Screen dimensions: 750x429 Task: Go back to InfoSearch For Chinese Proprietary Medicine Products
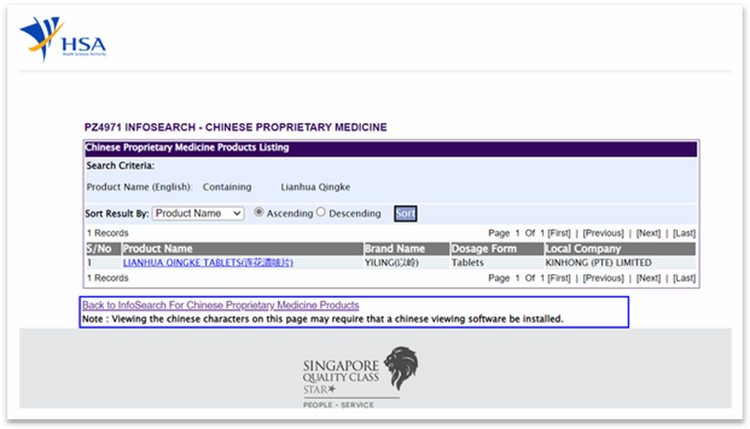(221, 305)
